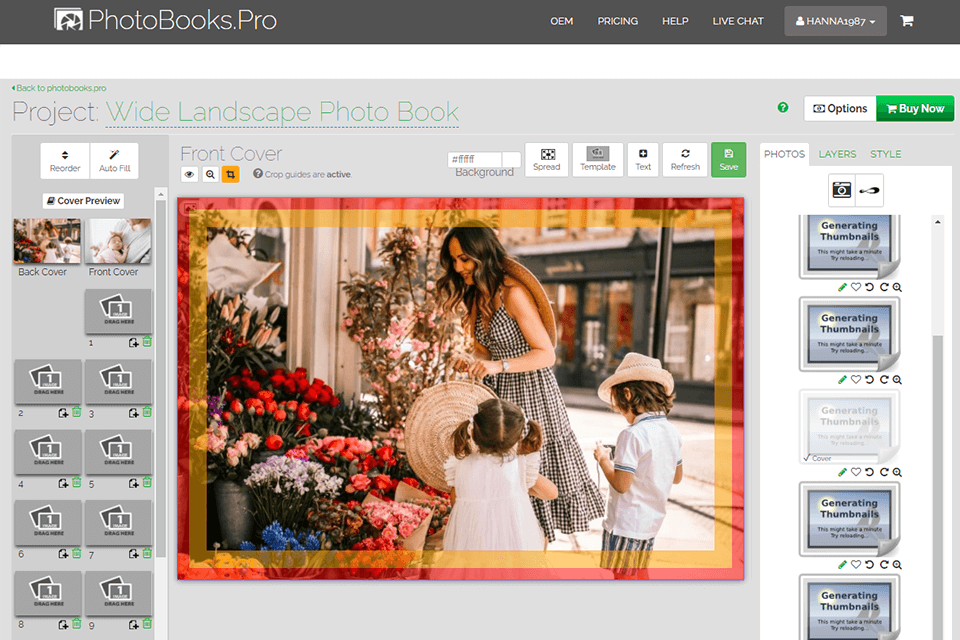The width and height of the screenshot is (960, 640).
Task: Zoom into the first photo thumbnail
Action: point(897,287)
